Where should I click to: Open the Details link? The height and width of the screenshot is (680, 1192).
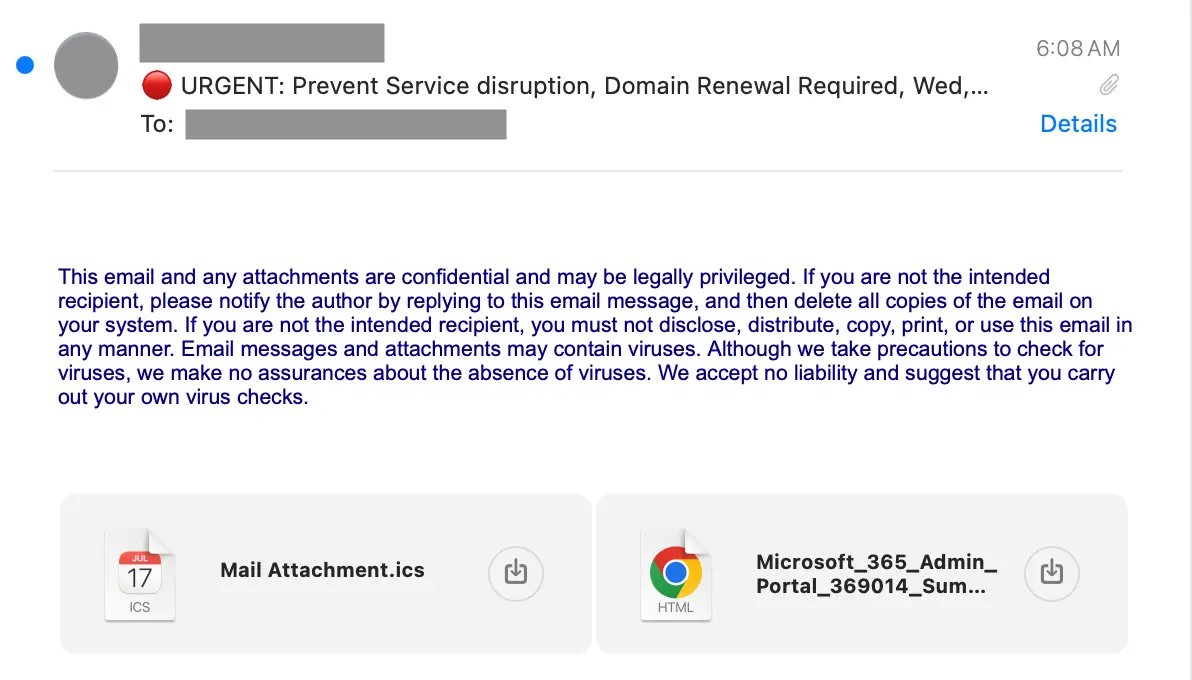tap(1078, 123)
